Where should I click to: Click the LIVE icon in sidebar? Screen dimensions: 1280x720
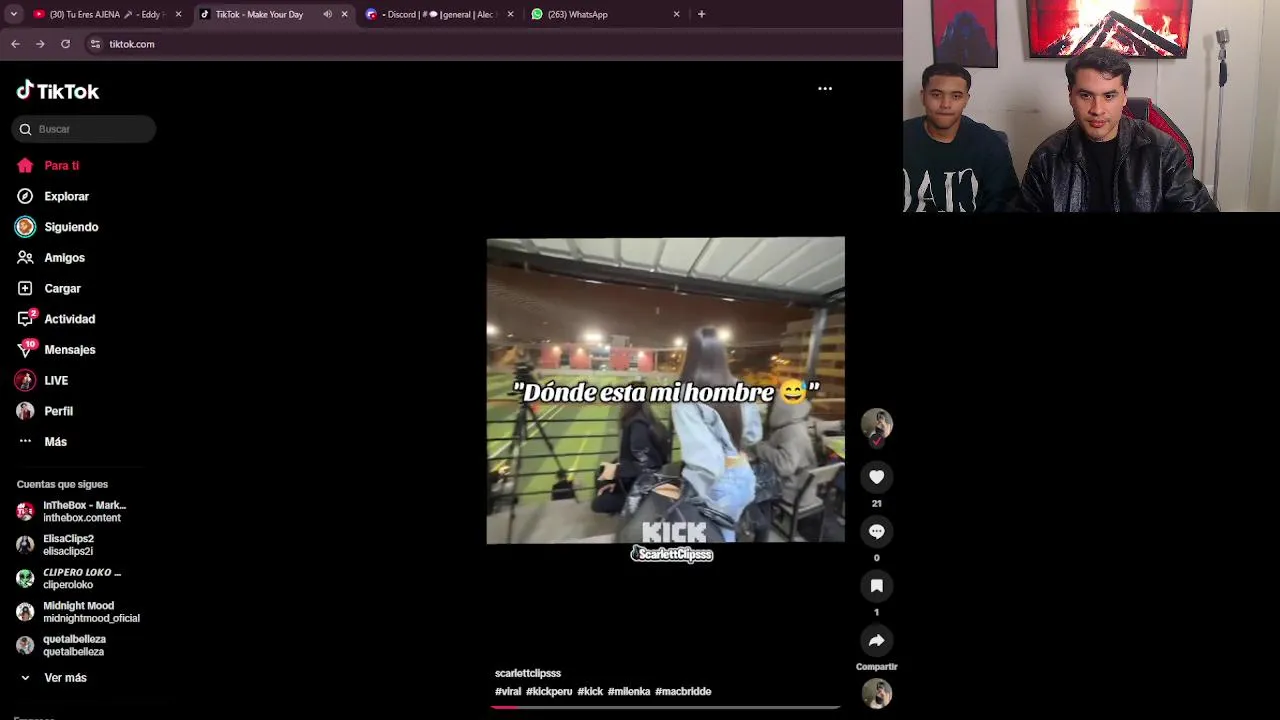pyautogui.click(x=25, y=381)
